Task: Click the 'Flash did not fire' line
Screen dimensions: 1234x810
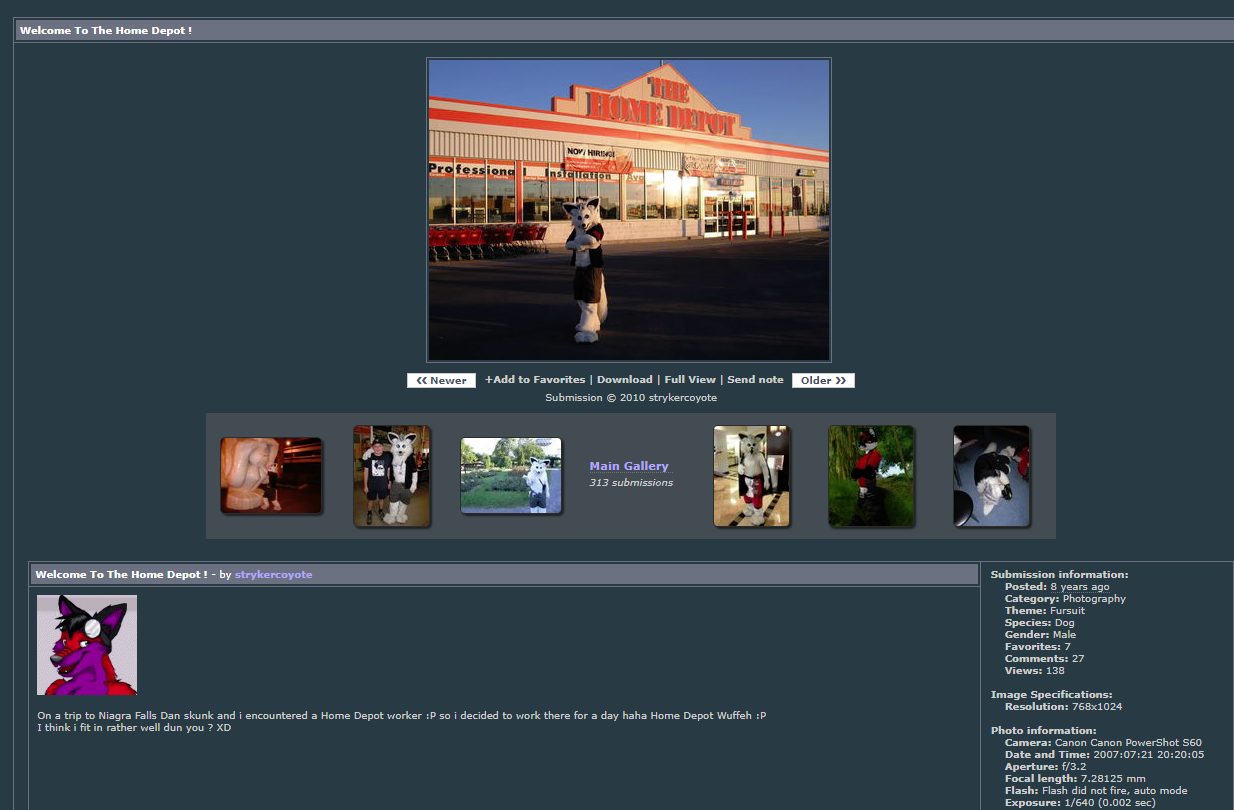Action: point(1096,791)
